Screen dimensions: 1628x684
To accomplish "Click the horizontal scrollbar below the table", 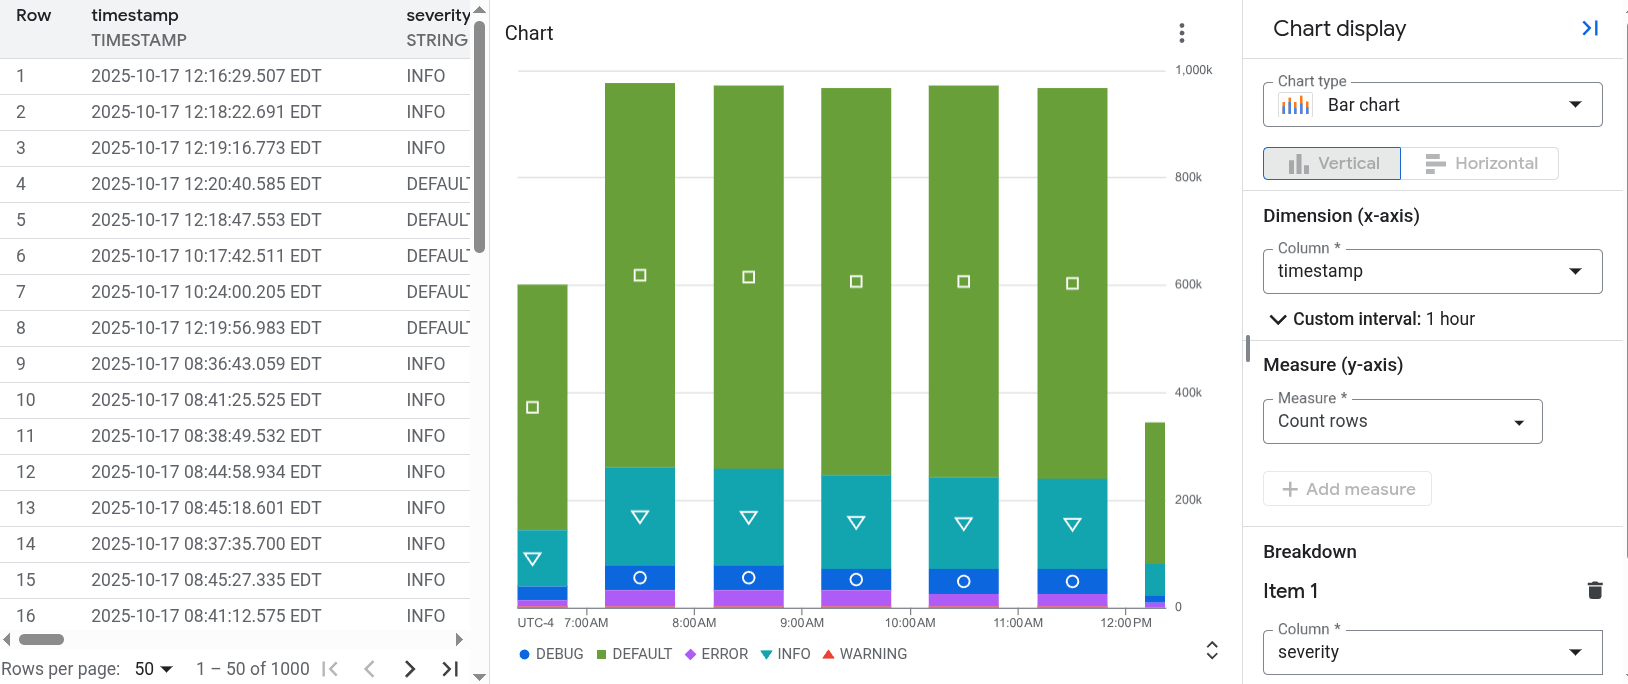I will coord(42,639).
